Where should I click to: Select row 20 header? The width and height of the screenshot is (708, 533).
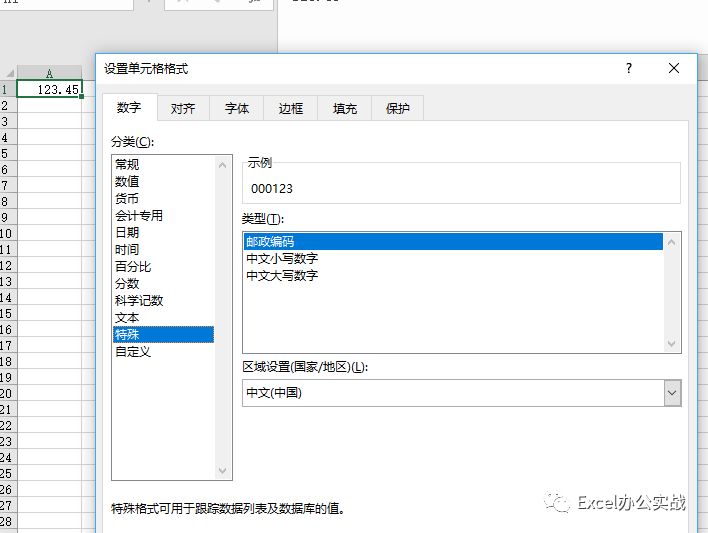(8, 393)
